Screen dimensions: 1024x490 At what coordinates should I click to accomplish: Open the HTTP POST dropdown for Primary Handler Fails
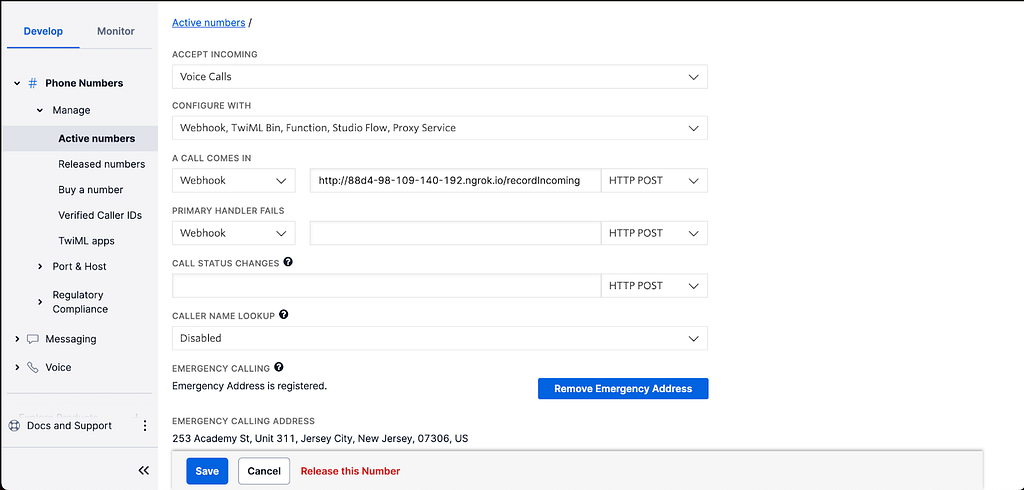tap(654, 233)
